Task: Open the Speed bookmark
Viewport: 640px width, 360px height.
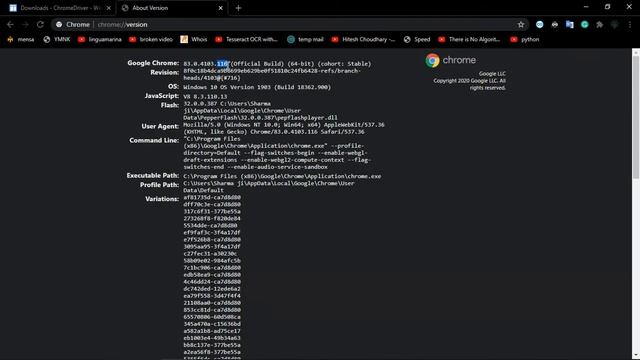Action: coord(417,40)
